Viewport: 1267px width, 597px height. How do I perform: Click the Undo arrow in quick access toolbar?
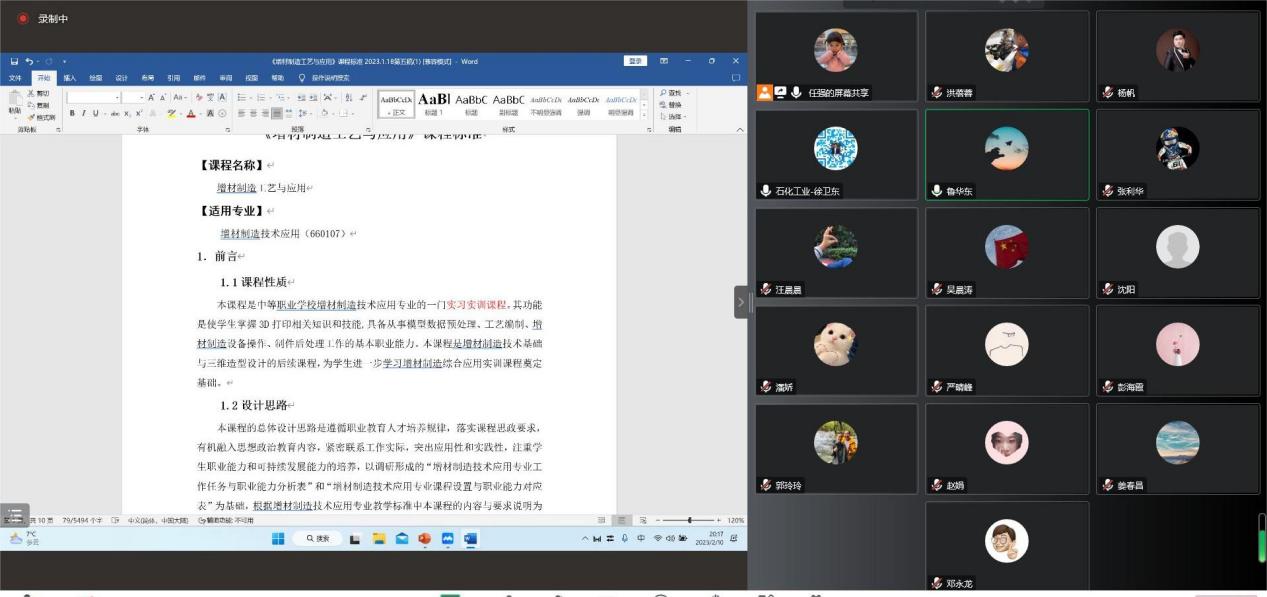point(29,61)
